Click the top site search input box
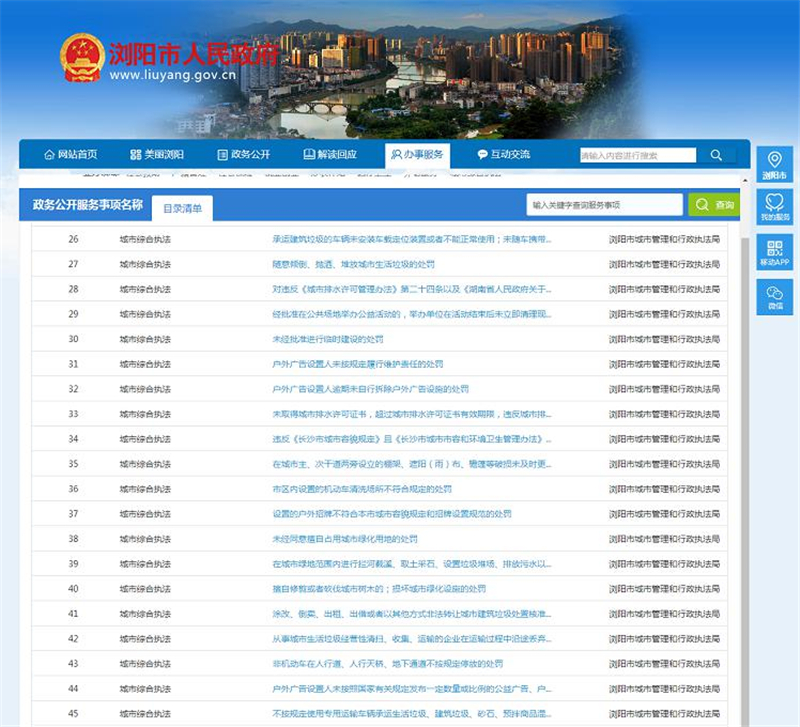This screenshot has height=727, width=800. [637, 155]
